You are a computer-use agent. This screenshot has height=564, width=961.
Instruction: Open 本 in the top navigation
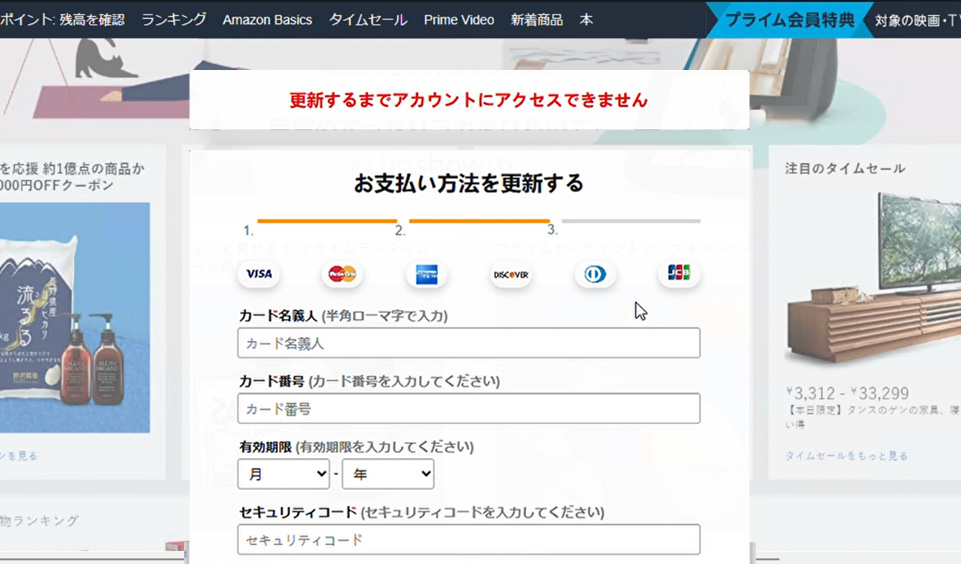click(587, 20)
